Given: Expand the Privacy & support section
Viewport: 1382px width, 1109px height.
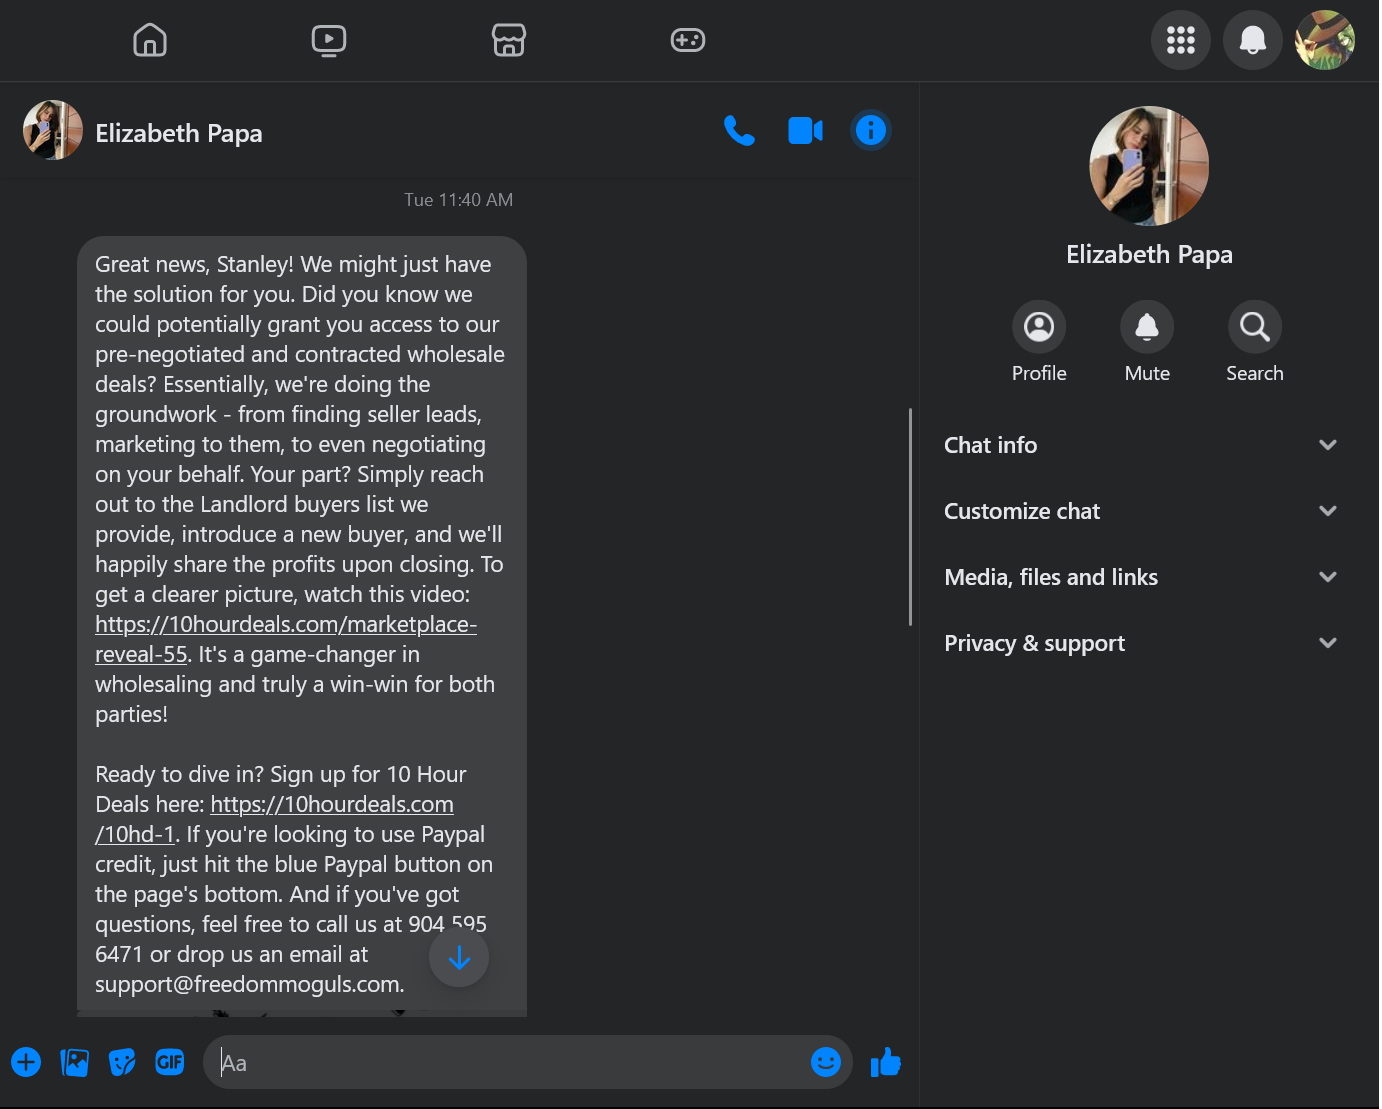Looking at the screenshot, I should point(1141,643).
